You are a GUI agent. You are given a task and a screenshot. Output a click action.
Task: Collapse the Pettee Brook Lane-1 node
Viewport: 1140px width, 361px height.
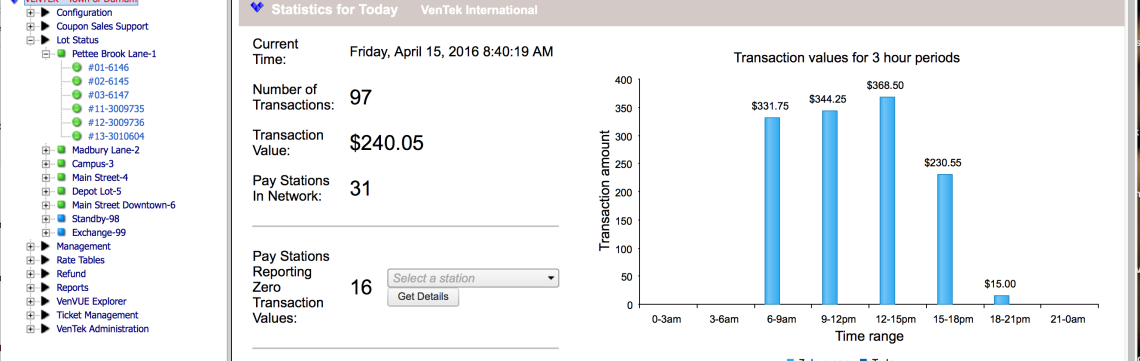[46, 54]
